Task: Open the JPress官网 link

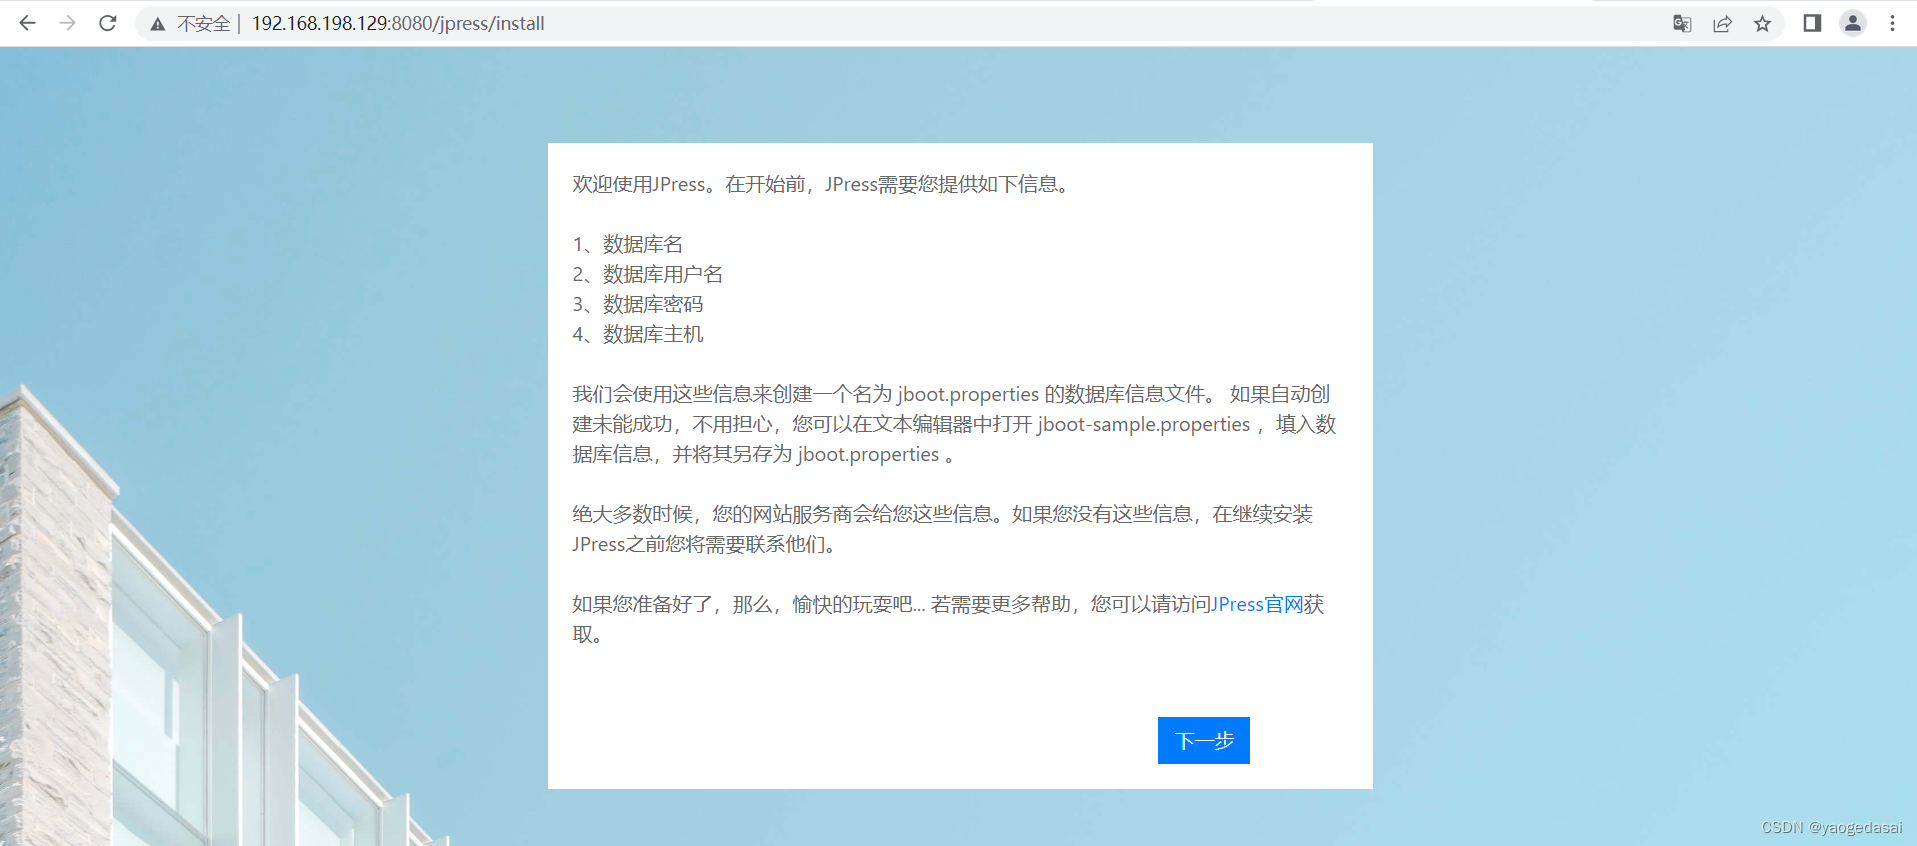Action: (x=1257, y=604)
